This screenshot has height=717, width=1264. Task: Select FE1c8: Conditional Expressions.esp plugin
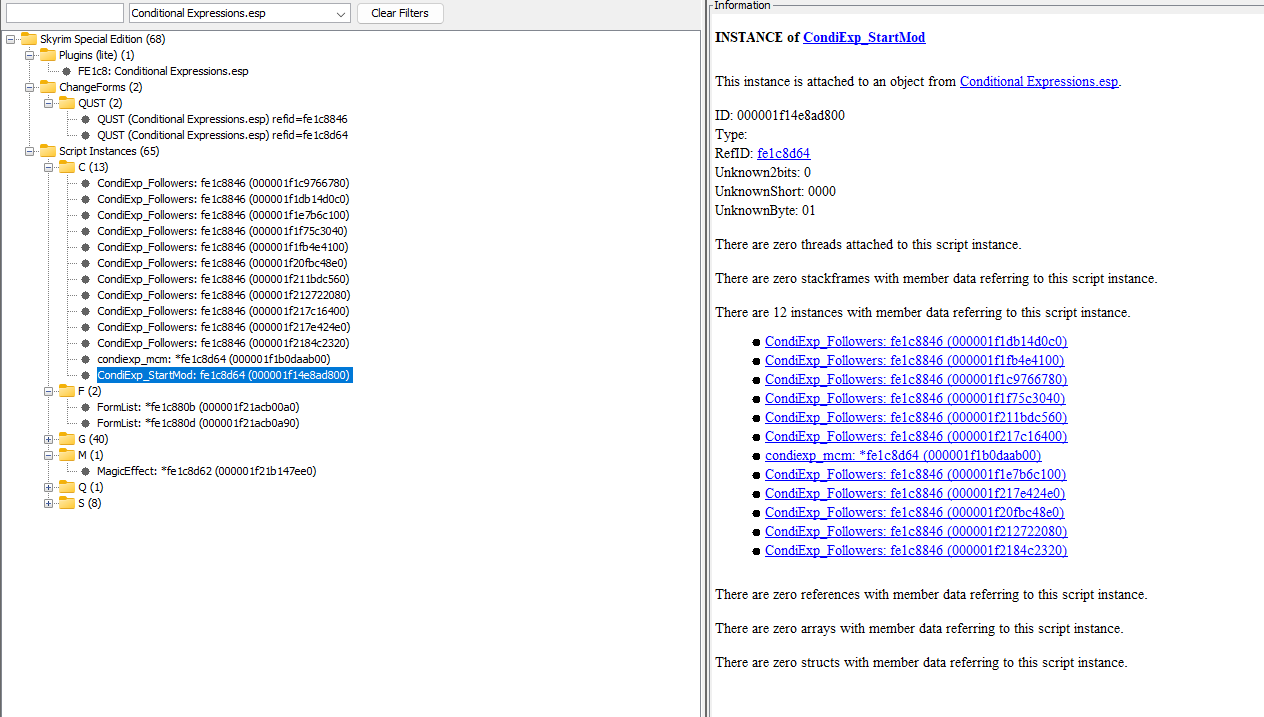(163, 71)
